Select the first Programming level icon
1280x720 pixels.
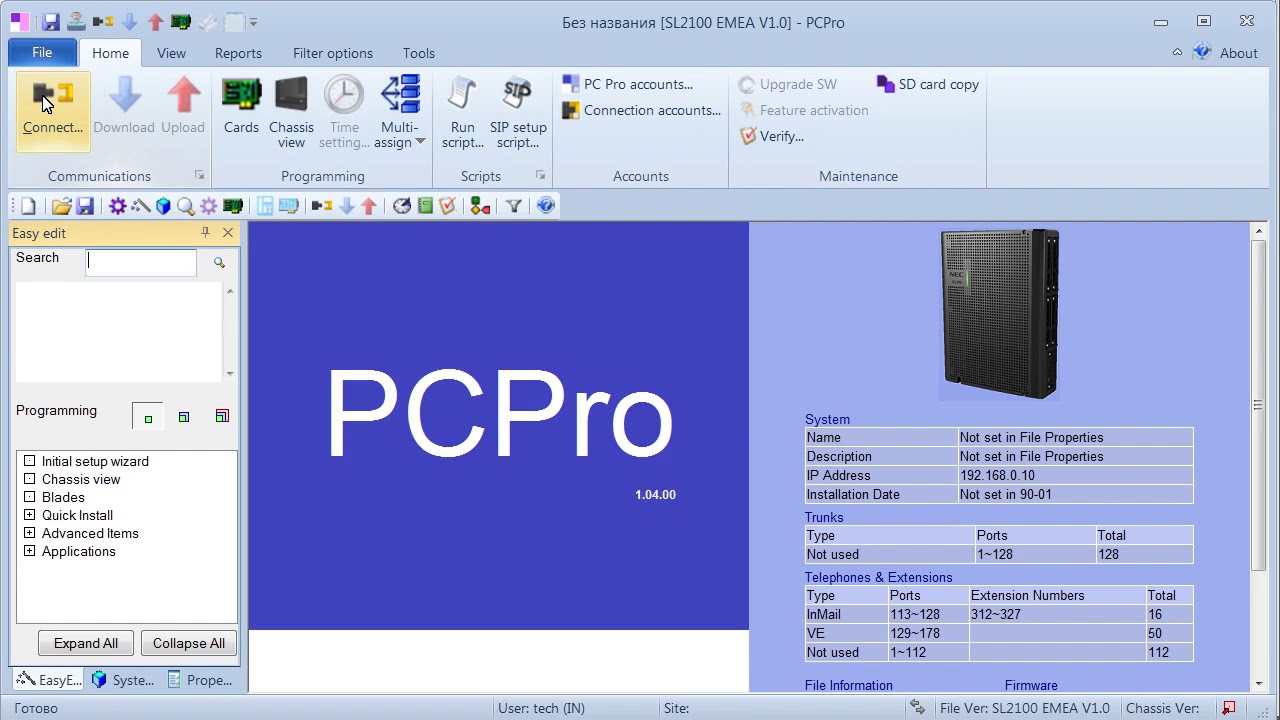coord(148,417)
